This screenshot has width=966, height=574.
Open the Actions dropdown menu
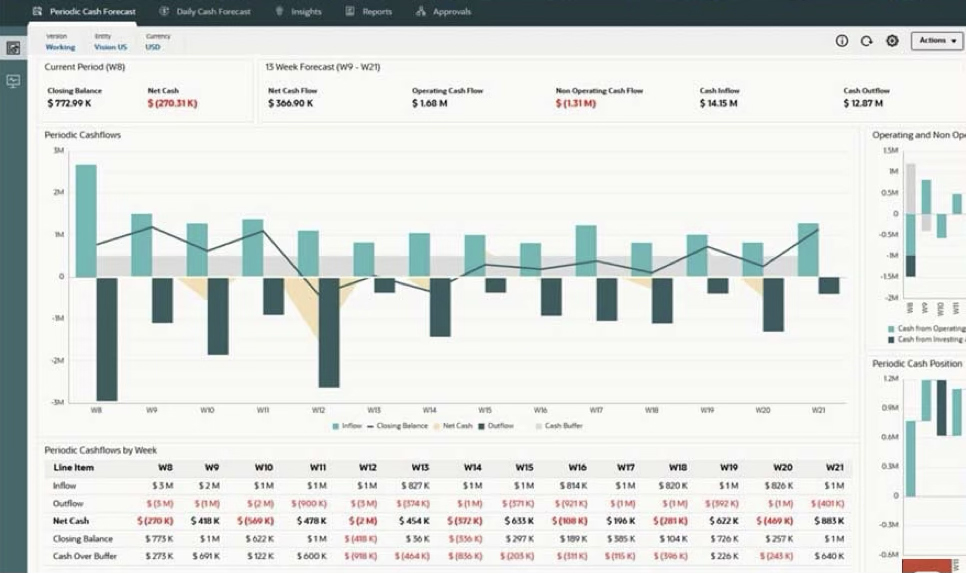point(937,41)
